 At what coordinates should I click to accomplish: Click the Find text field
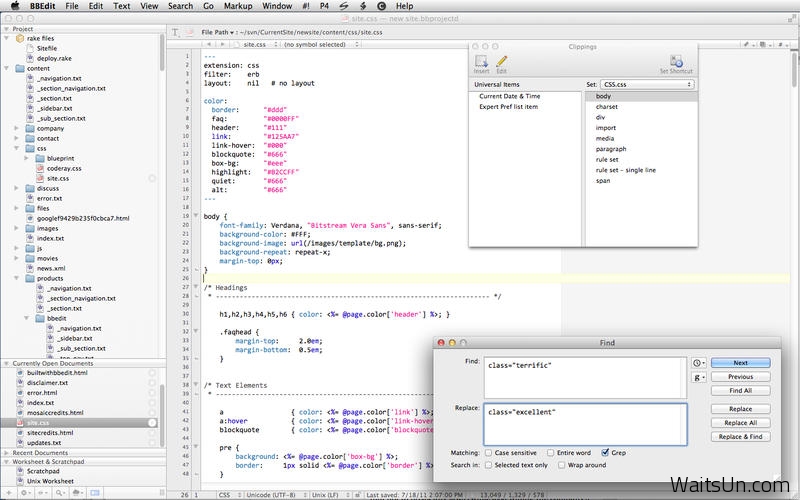(585, 378)
